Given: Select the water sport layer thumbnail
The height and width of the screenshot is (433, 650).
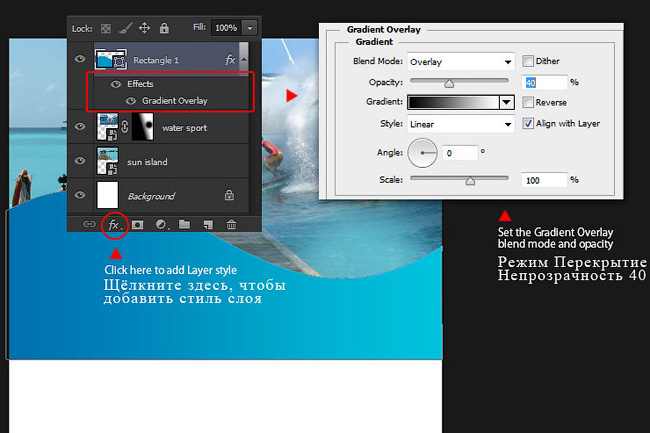Looking at the screenshot, I should coord(108,126).
